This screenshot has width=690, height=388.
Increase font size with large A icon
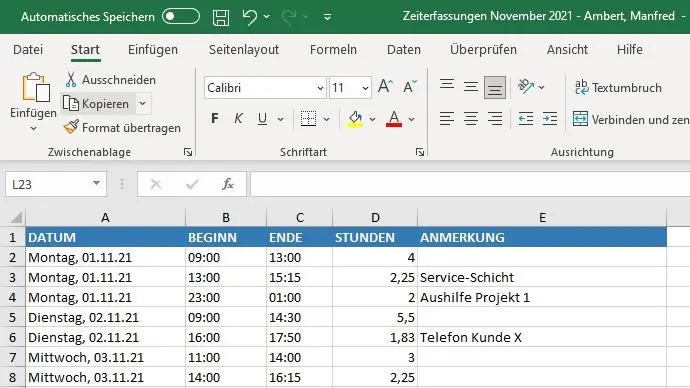coord(385,87)
